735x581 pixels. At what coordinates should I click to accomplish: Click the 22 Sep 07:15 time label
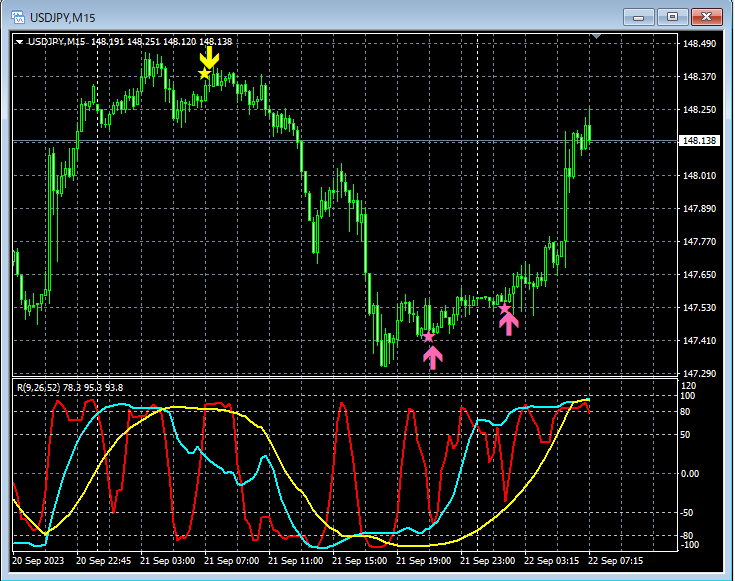(x=615, y=561)
